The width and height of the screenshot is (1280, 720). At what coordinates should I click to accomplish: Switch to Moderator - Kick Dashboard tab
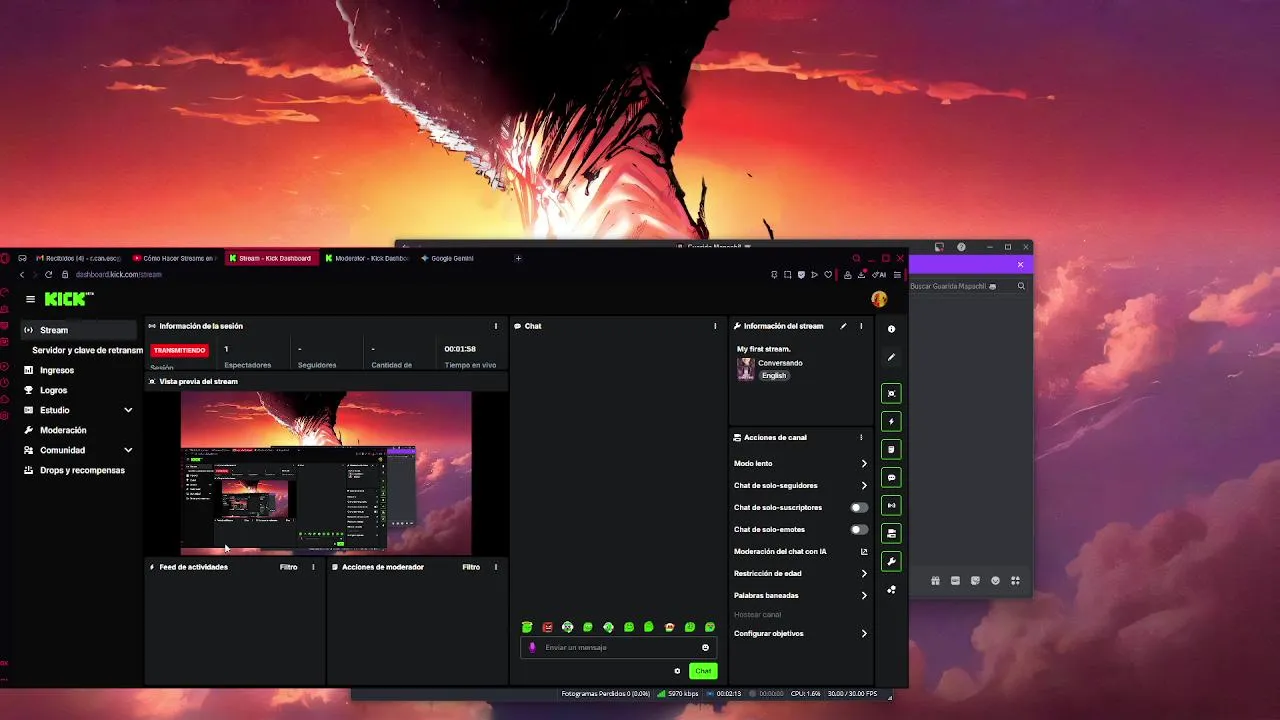pyautogui.click(x=367, y=258)
